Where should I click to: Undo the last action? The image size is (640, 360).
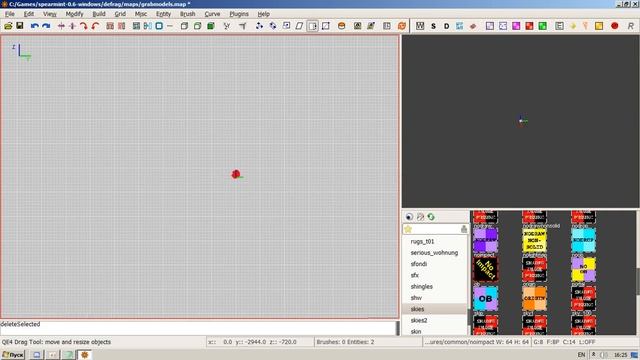[x=35, y=26]
